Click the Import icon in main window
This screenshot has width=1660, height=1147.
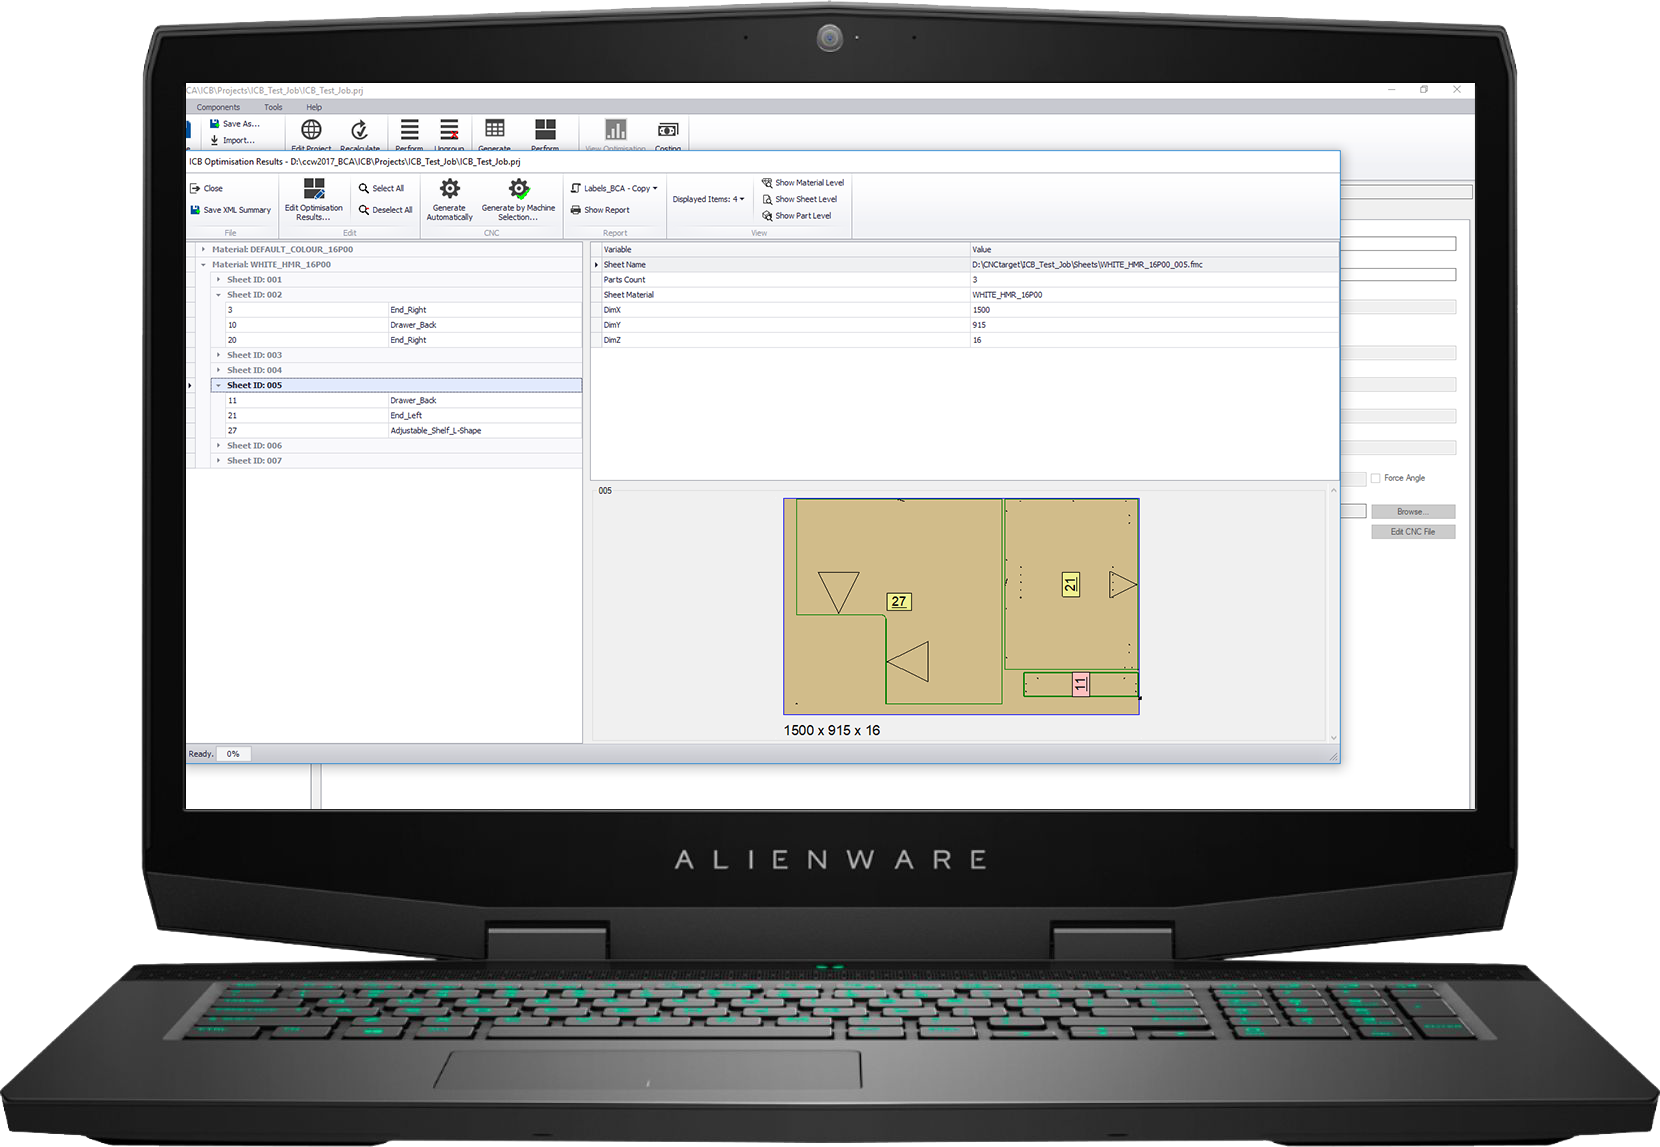tap(214, 140)
